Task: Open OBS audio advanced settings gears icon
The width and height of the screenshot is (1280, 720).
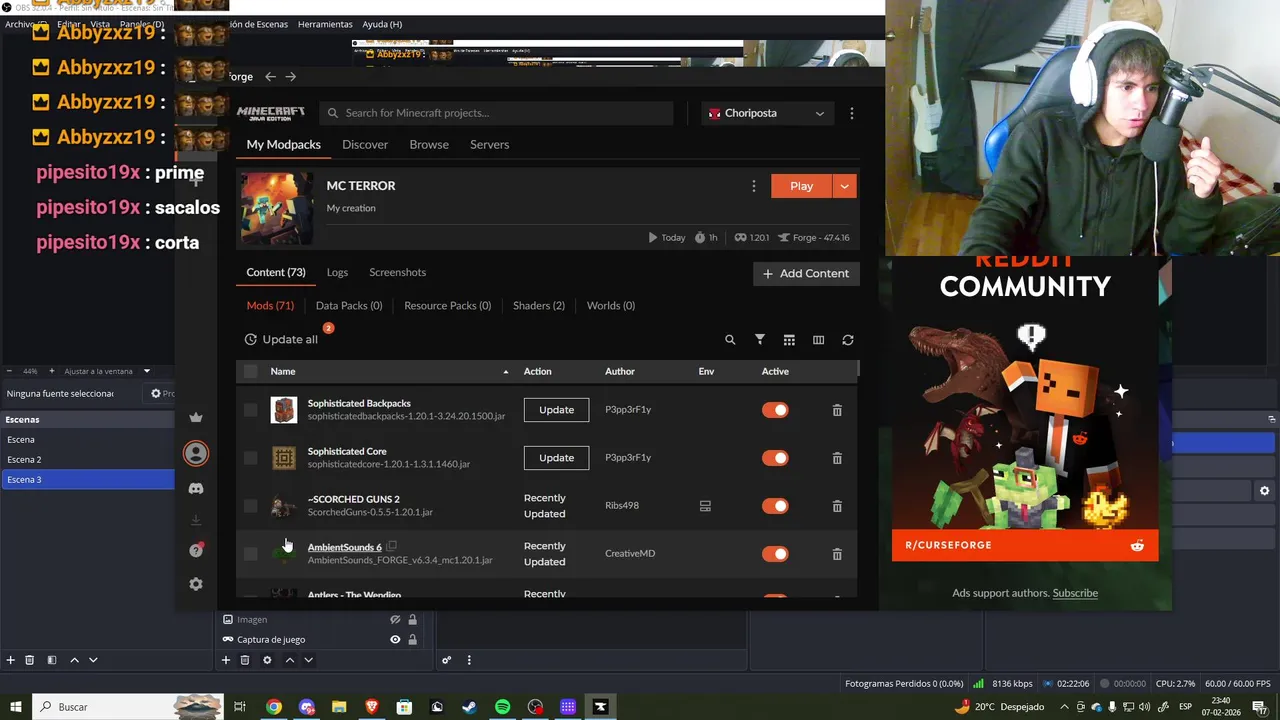Action: click(447, 660)
